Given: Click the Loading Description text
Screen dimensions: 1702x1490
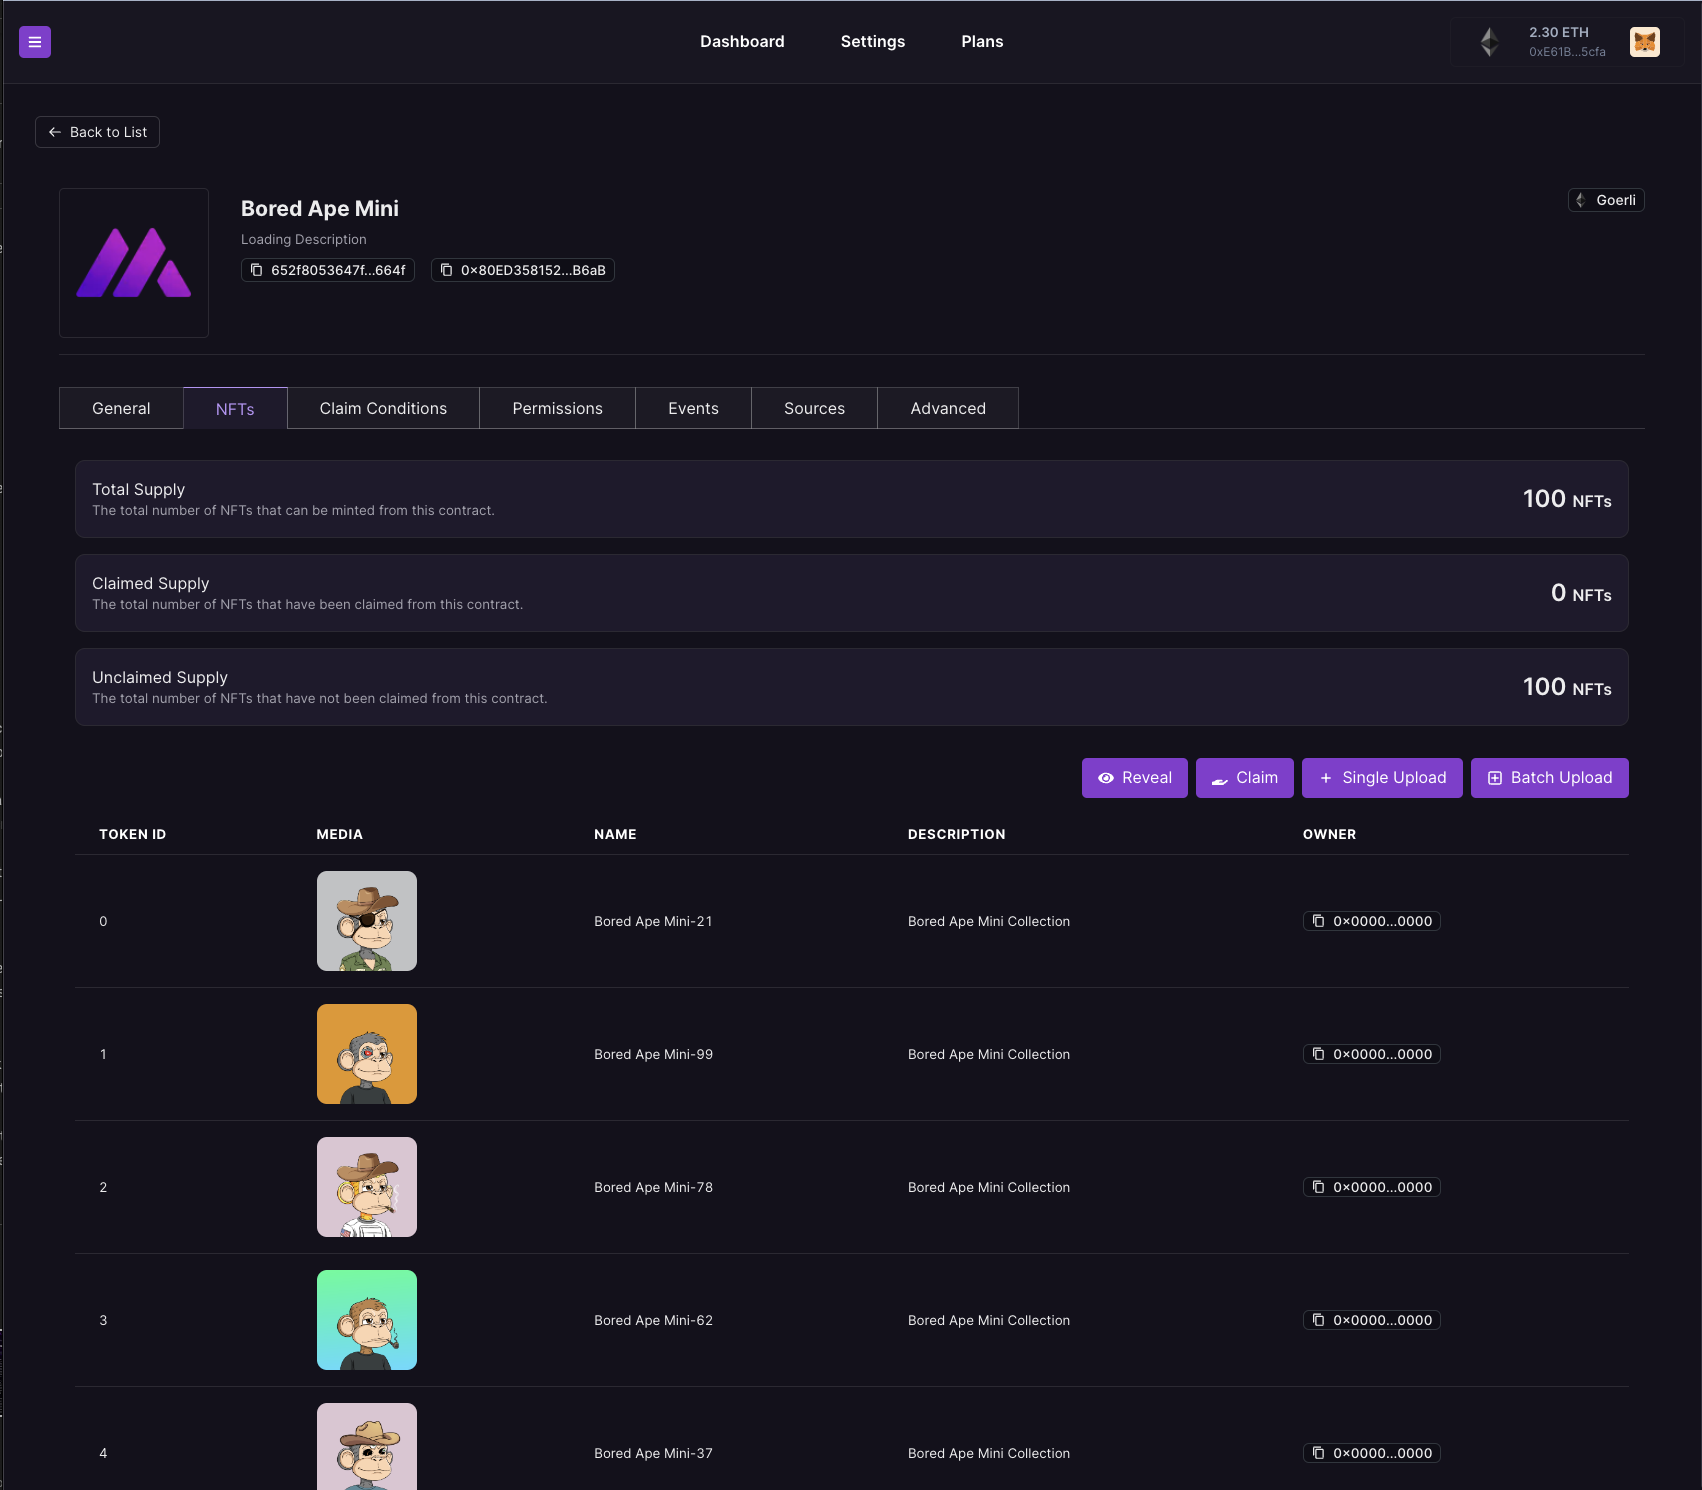Looking at the screenshot, I should point(304,239).
